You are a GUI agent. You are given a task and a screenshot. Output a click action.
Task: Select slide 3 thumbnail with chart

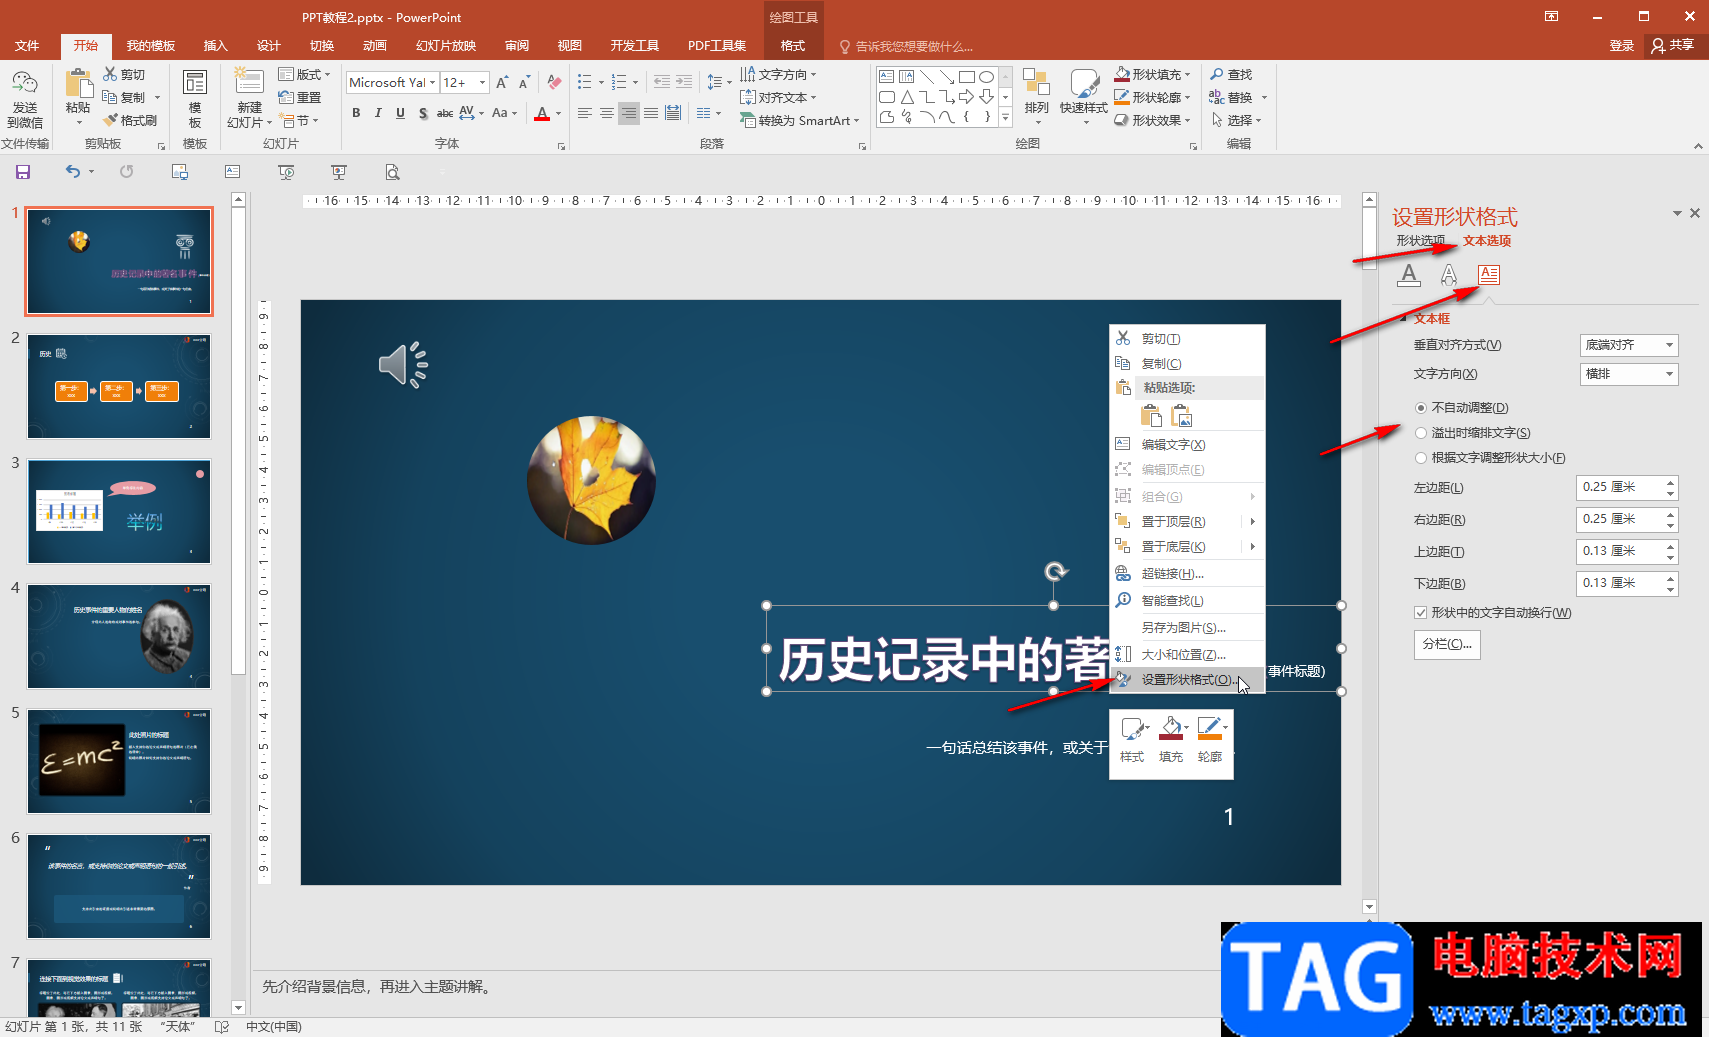(x=119, y=512)
